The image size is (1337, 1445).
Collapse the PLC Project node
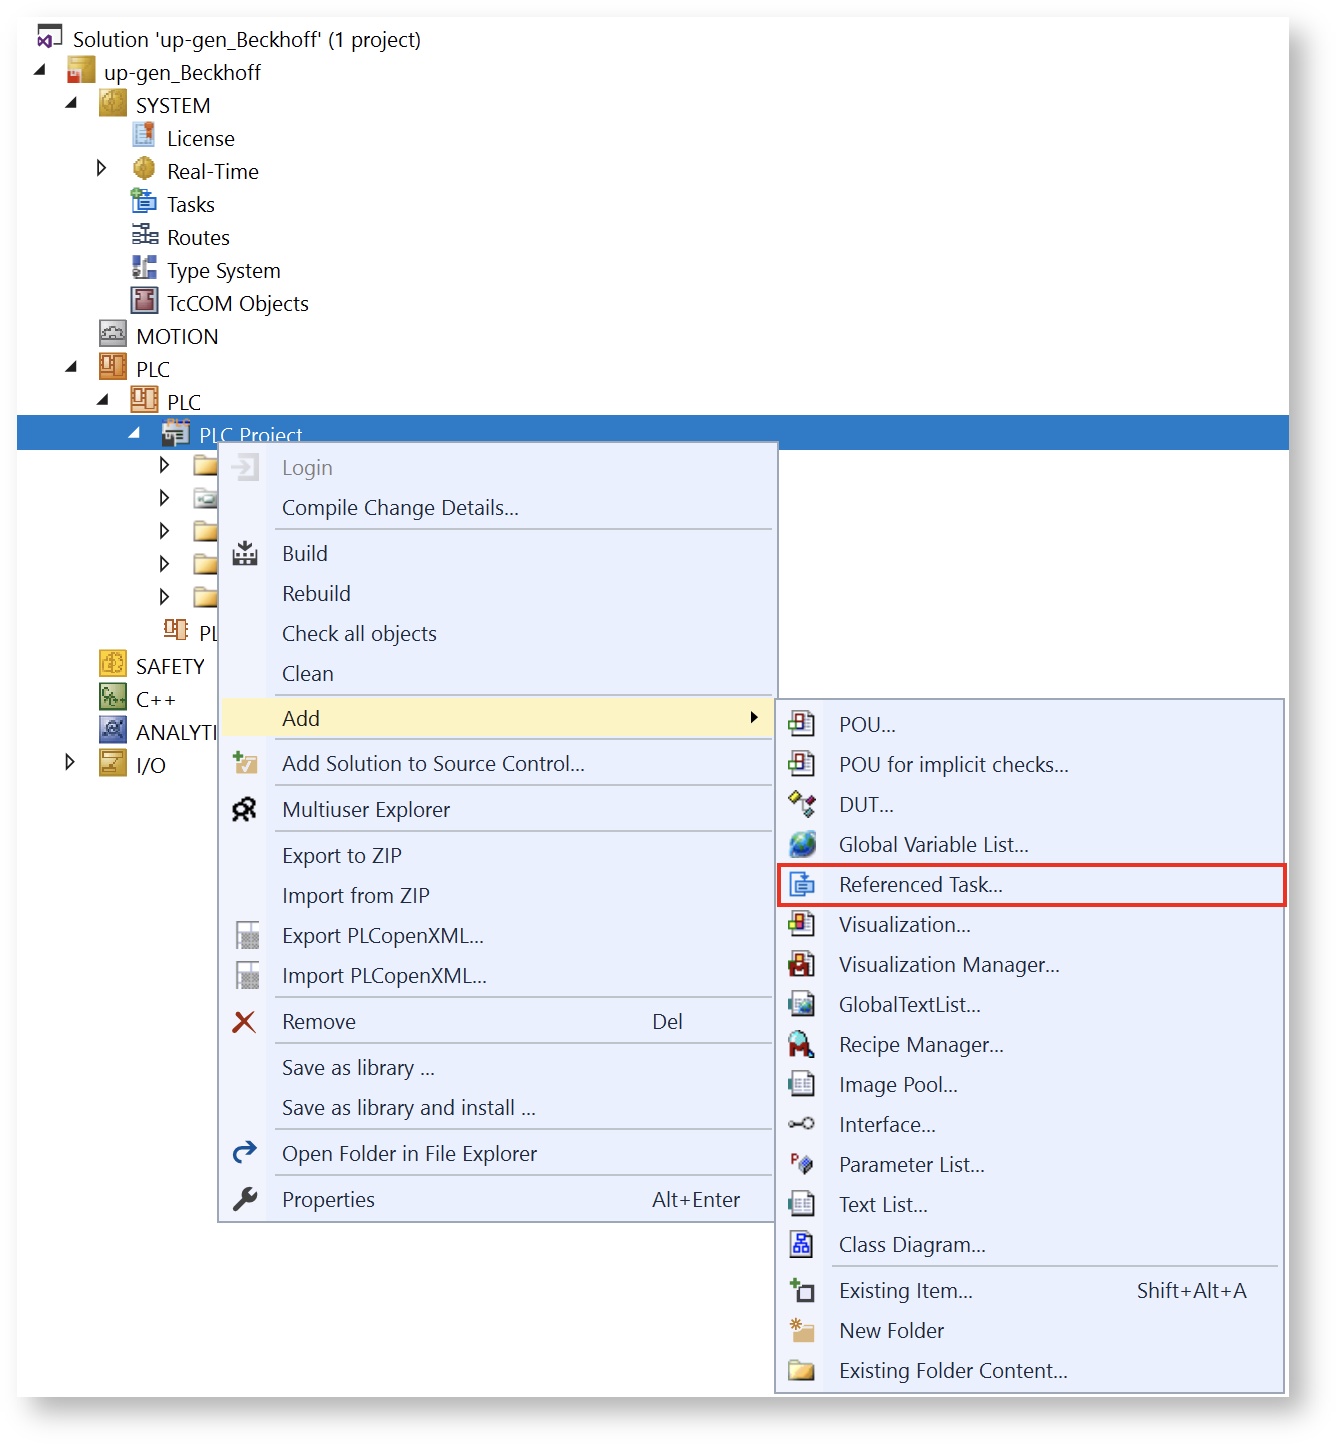click(134, 433)
